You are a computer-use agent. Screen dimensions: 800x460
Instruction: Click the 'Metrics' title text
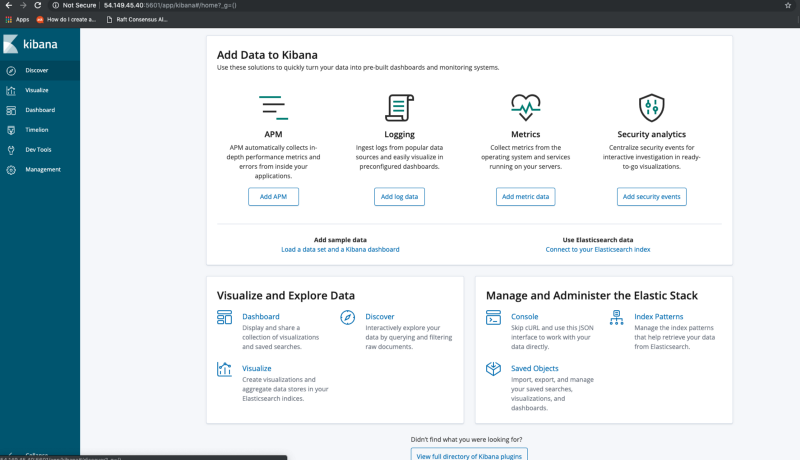coord(526,135)
